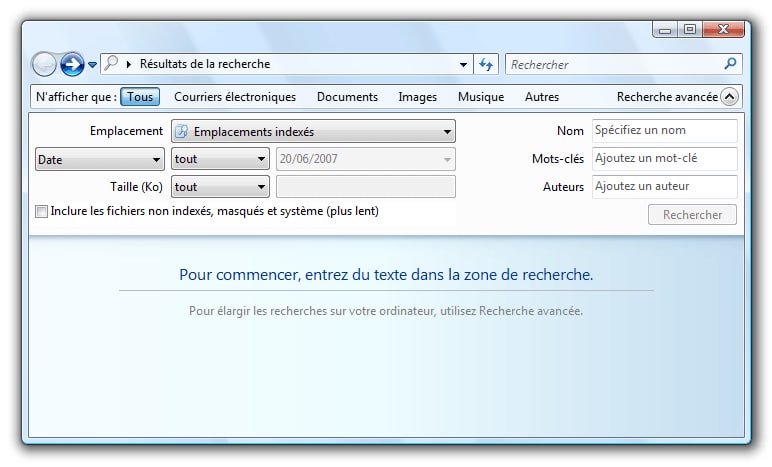Filter results to Images

pyautogui.click(x=417, y=97)
